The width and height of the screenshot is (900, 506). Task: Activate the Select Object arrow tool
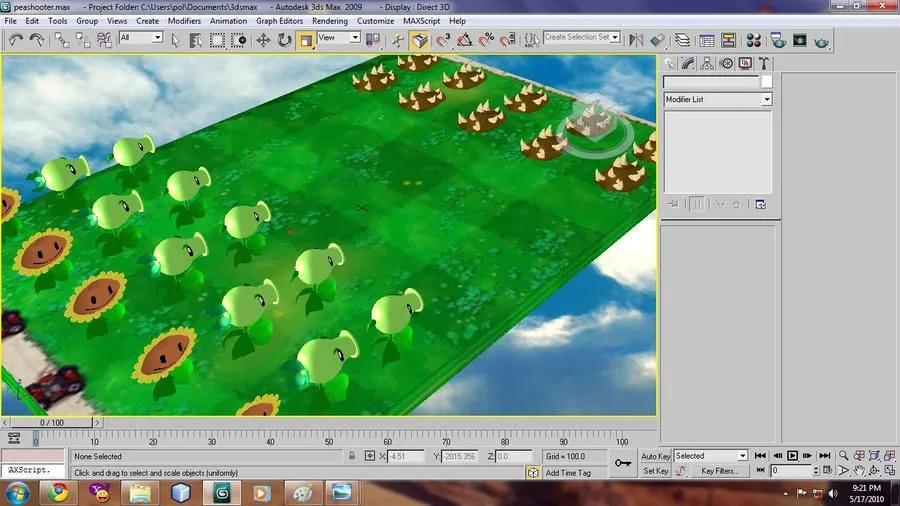click(175, 40)
